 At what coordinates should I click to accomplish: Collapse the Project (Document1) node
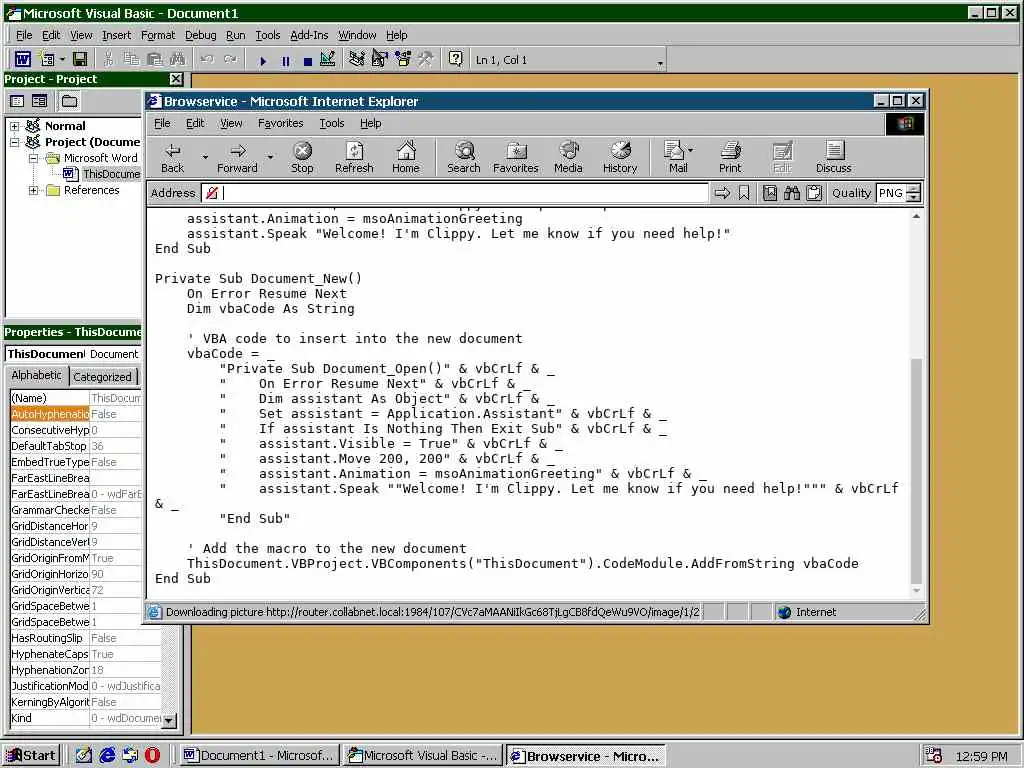point(14,142)
